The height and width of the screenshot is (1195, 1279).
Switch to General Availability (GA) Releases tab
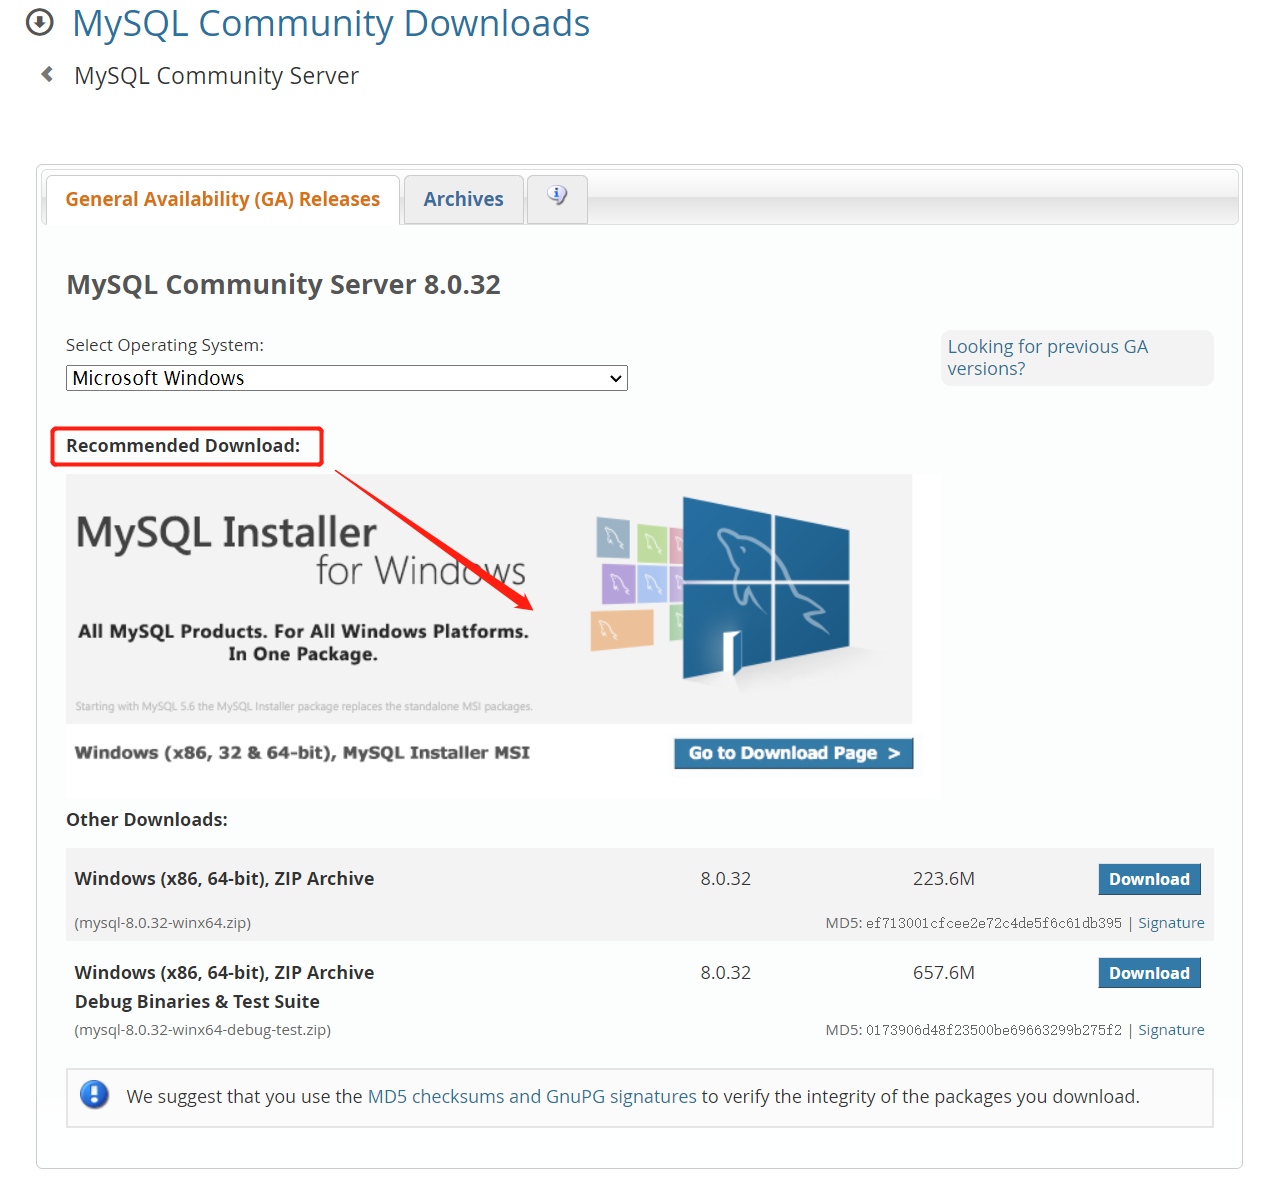222,199
